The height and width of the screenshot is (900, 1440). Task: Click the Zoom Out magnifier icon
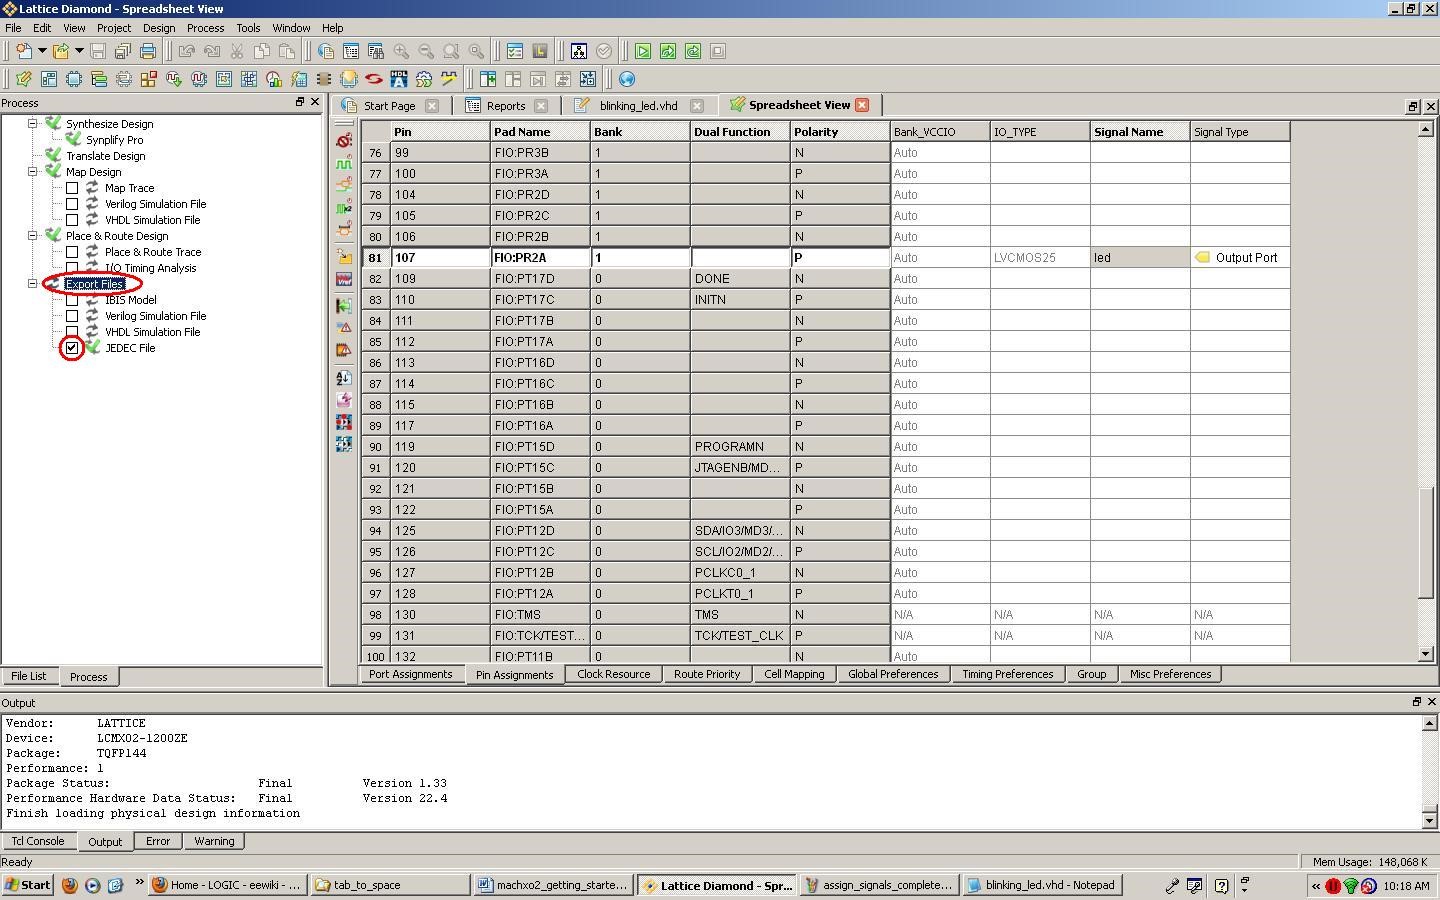click(426, 51)
